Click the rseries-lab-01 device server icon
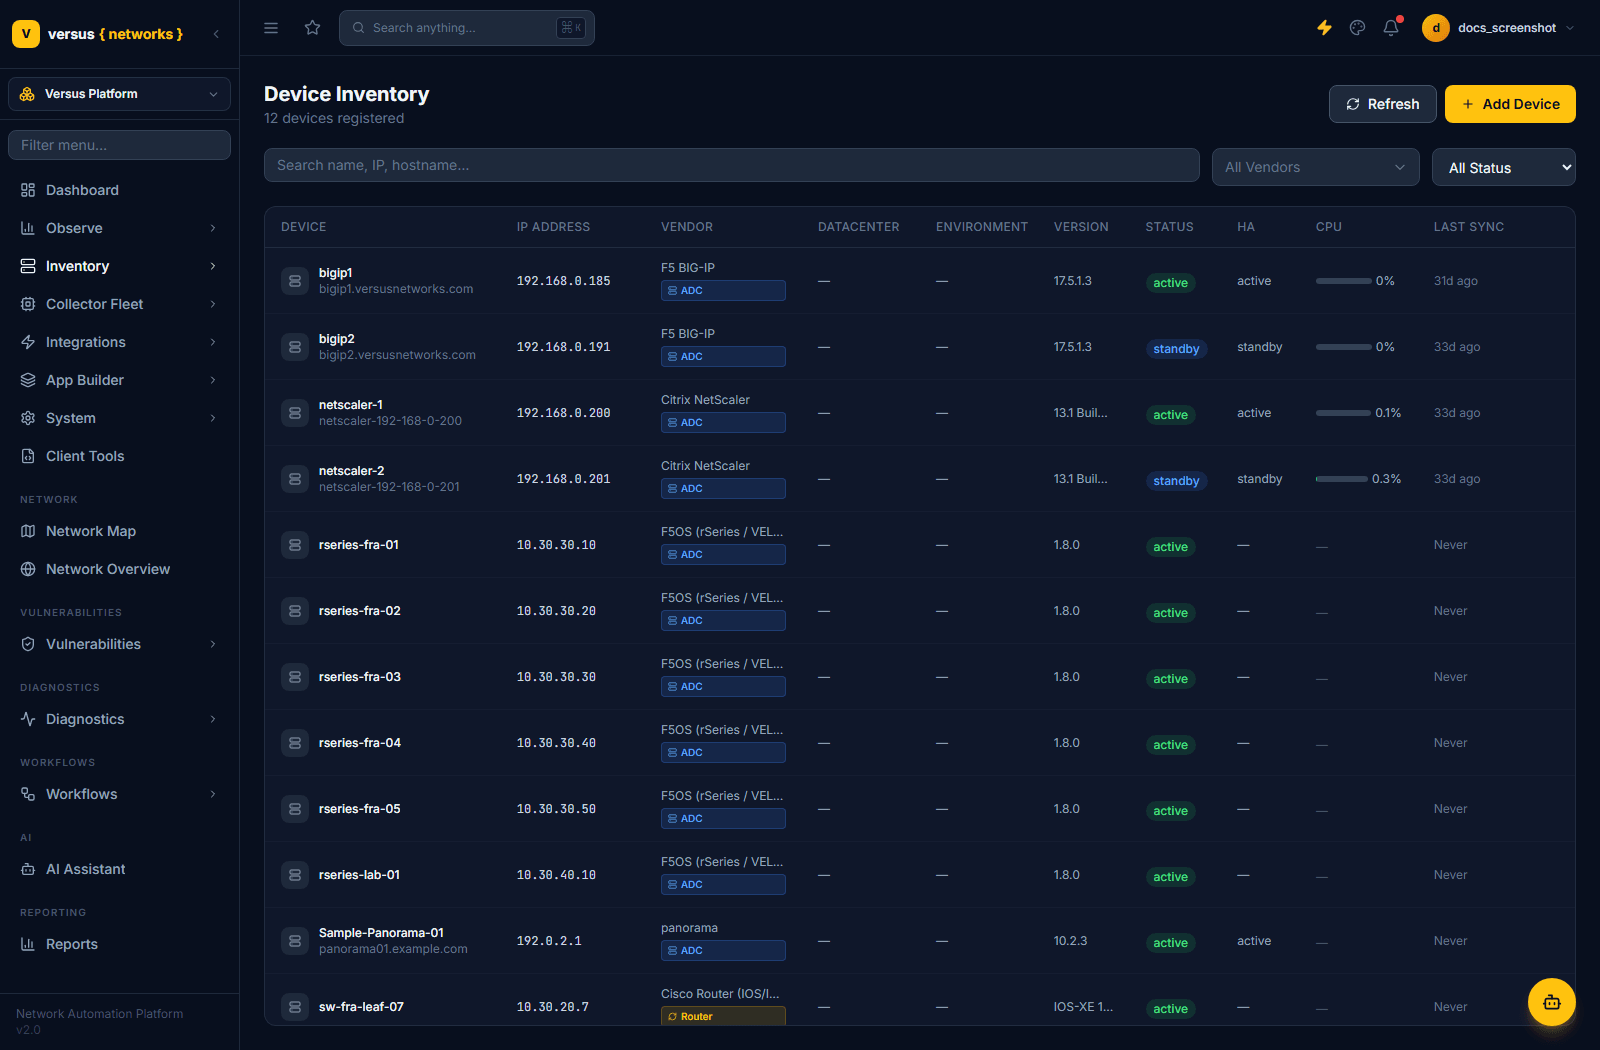Viewport: 1600px width, 1050px height. coord(295,875)
